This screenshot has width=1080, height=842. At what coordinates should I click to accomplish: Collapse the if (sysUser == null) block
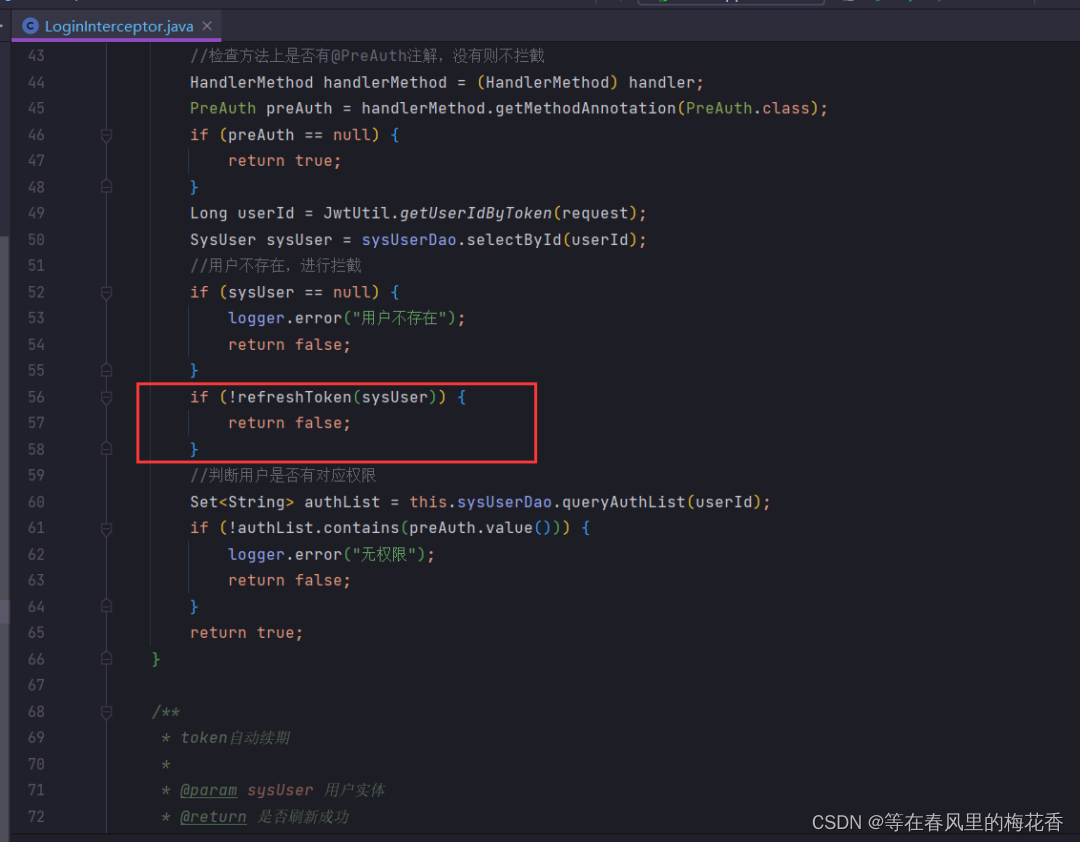pos(106,292)
